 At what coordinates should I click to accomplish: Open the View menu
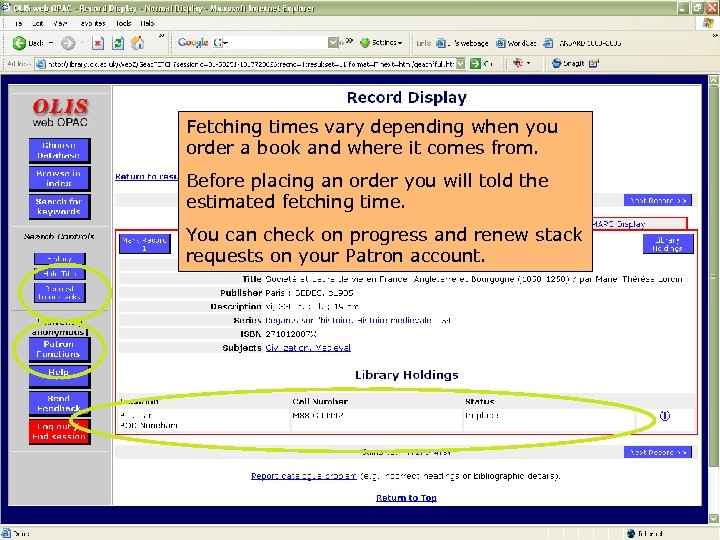coord(60,23)
